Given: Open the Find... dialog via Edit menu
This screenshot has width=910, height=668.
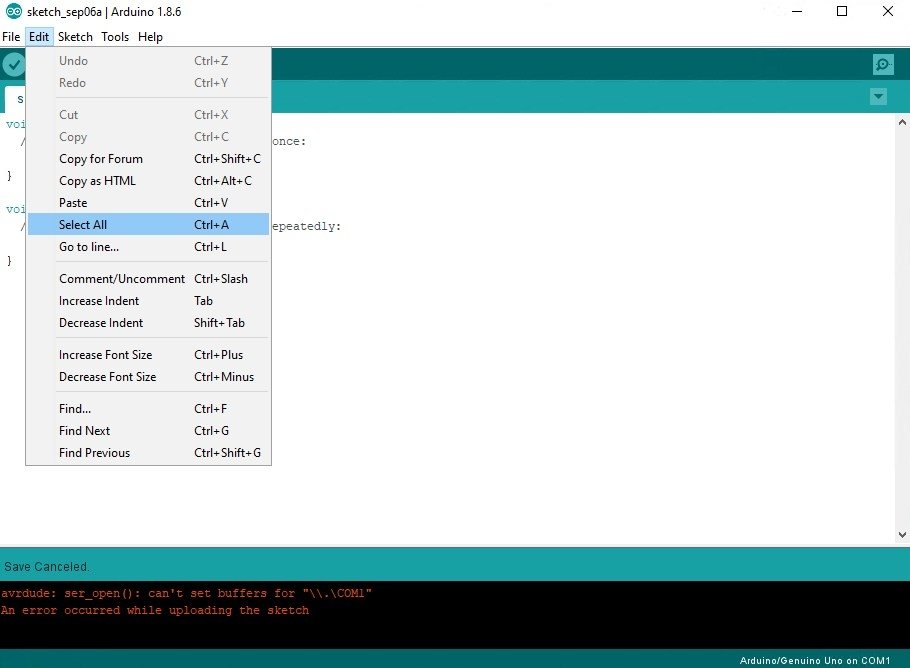Looking at the screenshot, I should (x=74, y=408).
